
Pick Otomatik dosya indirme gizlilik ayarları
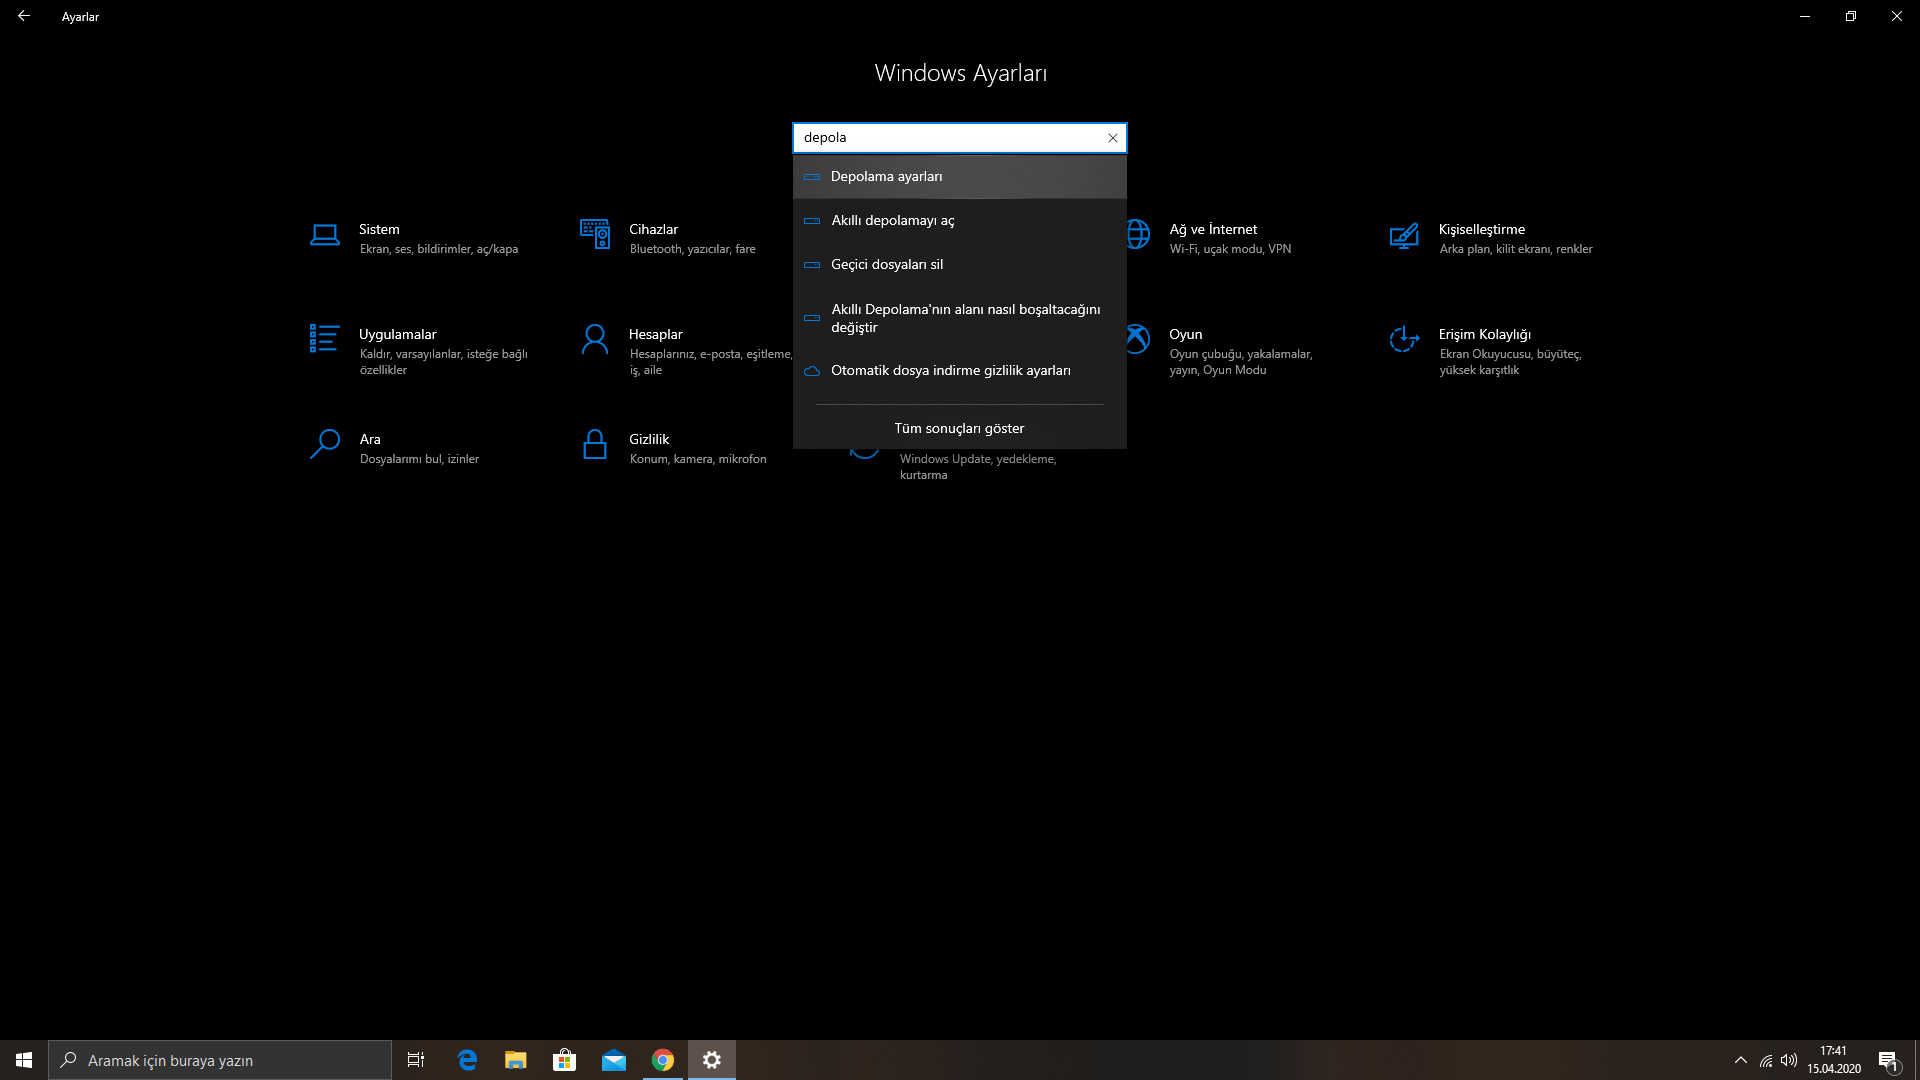coord(950,371)
